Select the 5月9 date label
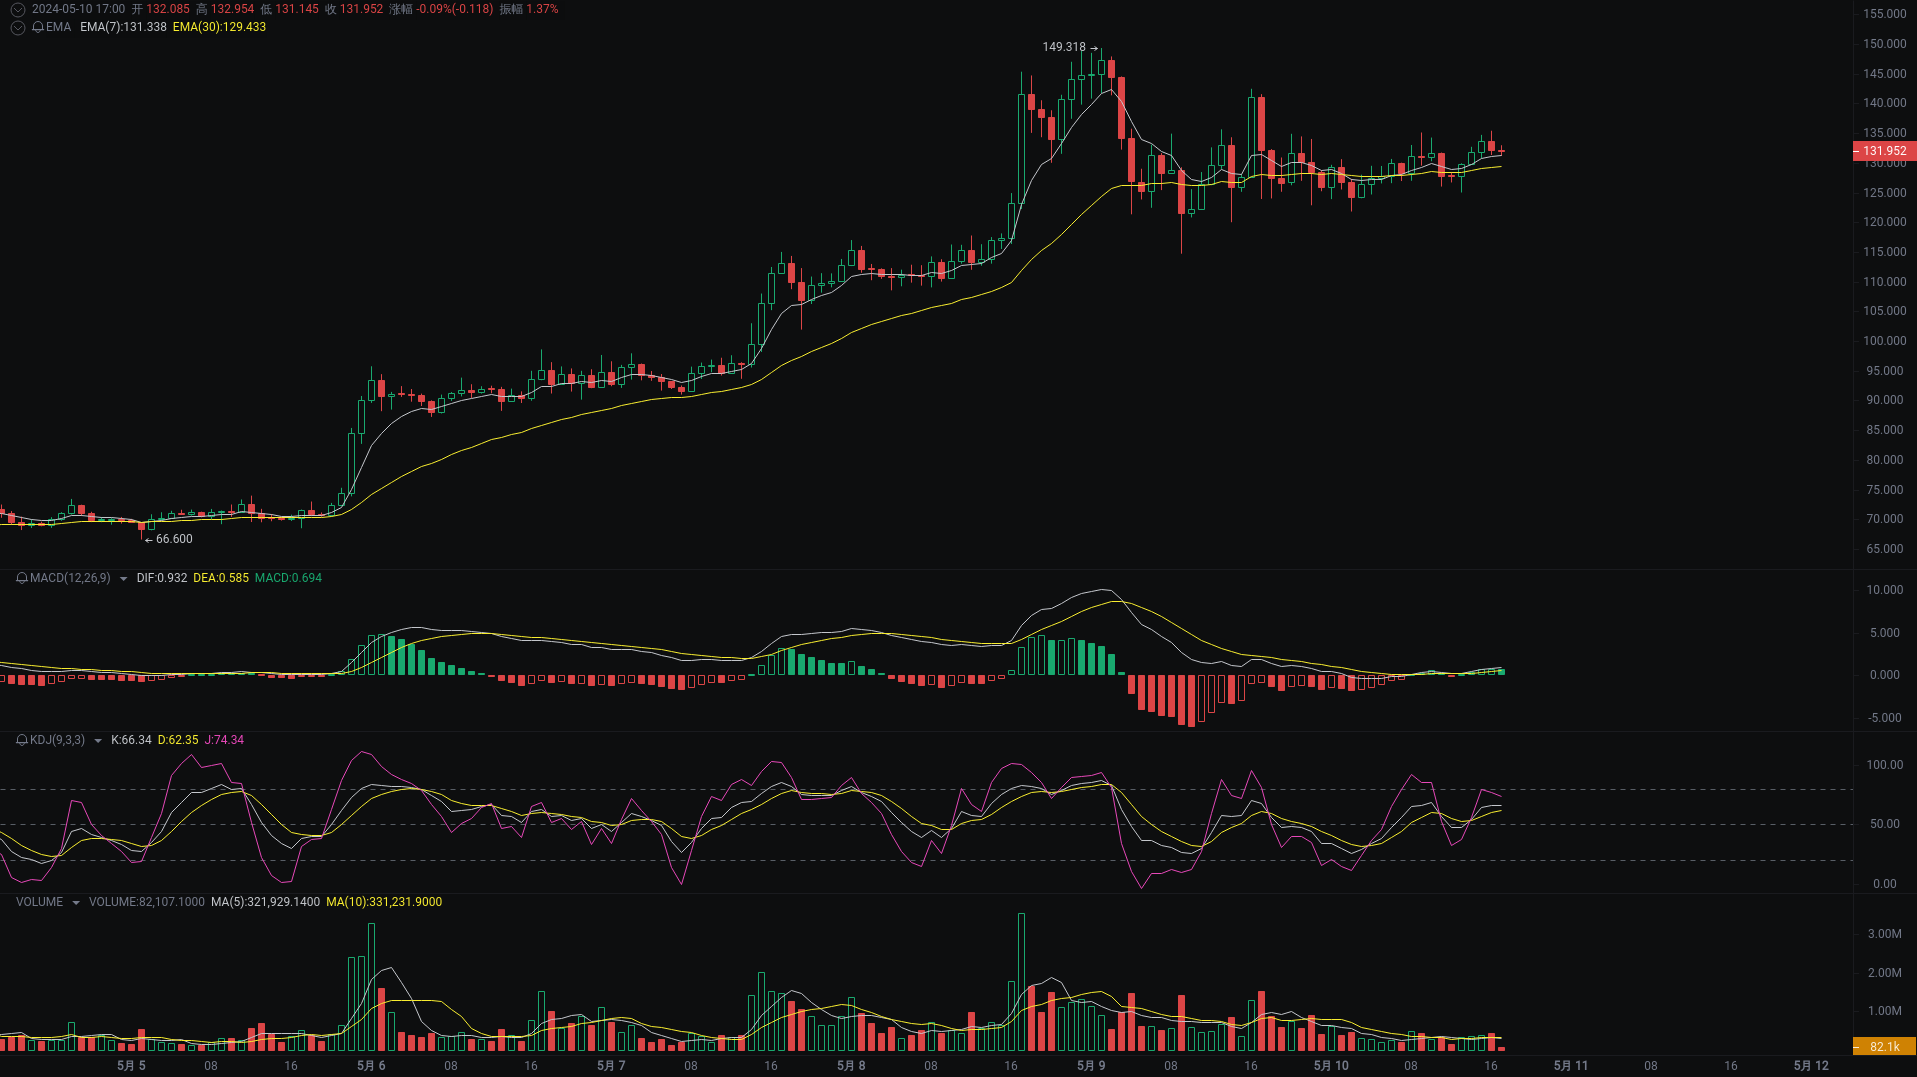 [1091, 1065]
